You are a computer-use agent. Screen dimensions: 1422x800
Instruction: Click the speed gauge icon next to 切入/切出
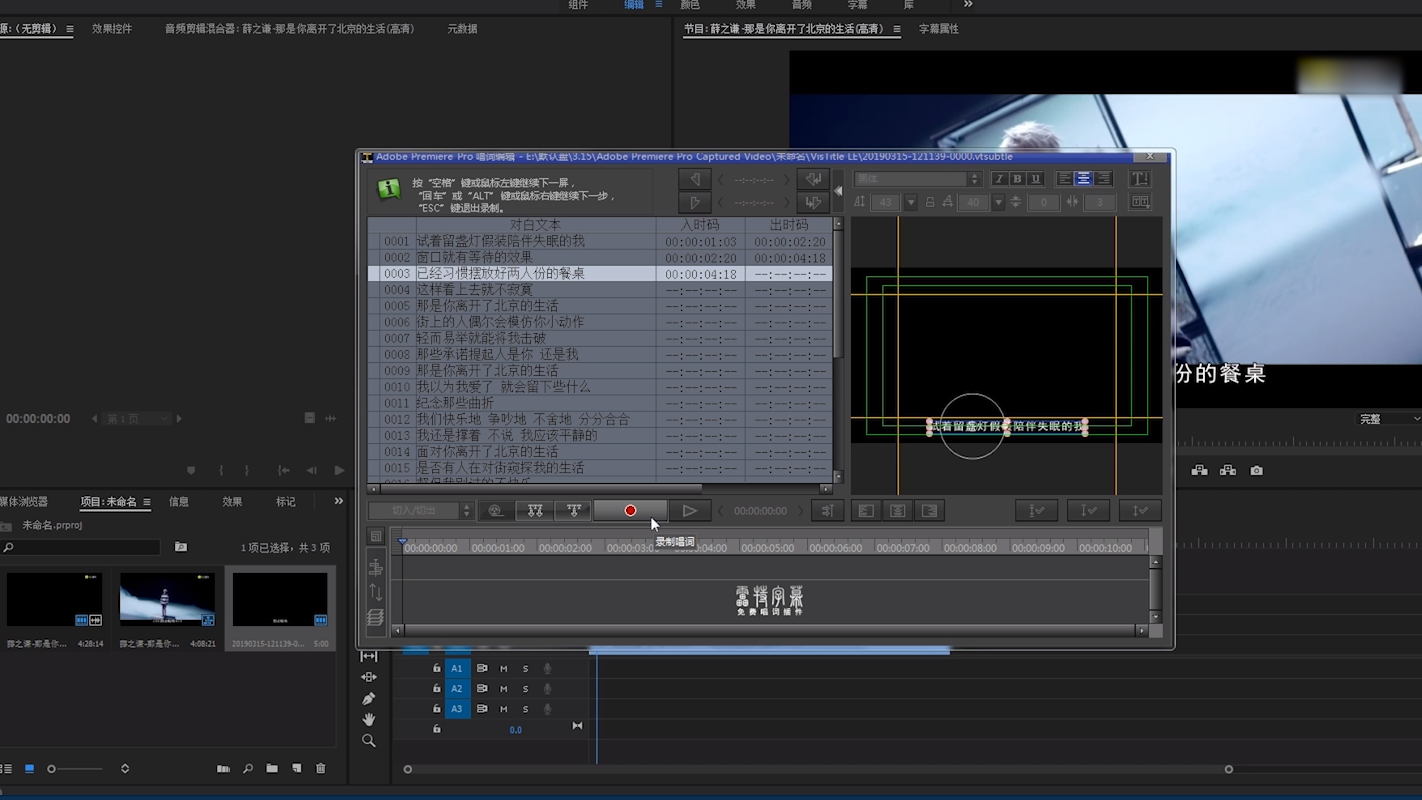(x=495, y=511)
